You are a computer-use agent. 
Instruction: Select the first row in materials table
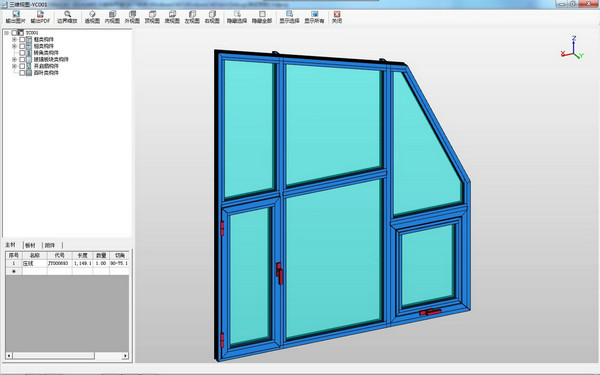[67, 263]
